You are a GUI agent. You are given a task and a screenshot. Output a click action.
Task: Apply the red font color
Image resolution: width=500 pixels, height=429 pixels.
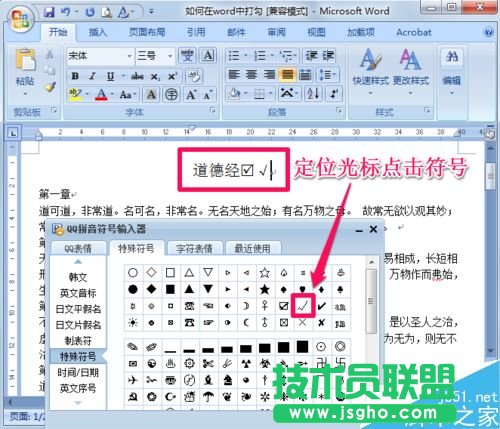coord(101,95)
